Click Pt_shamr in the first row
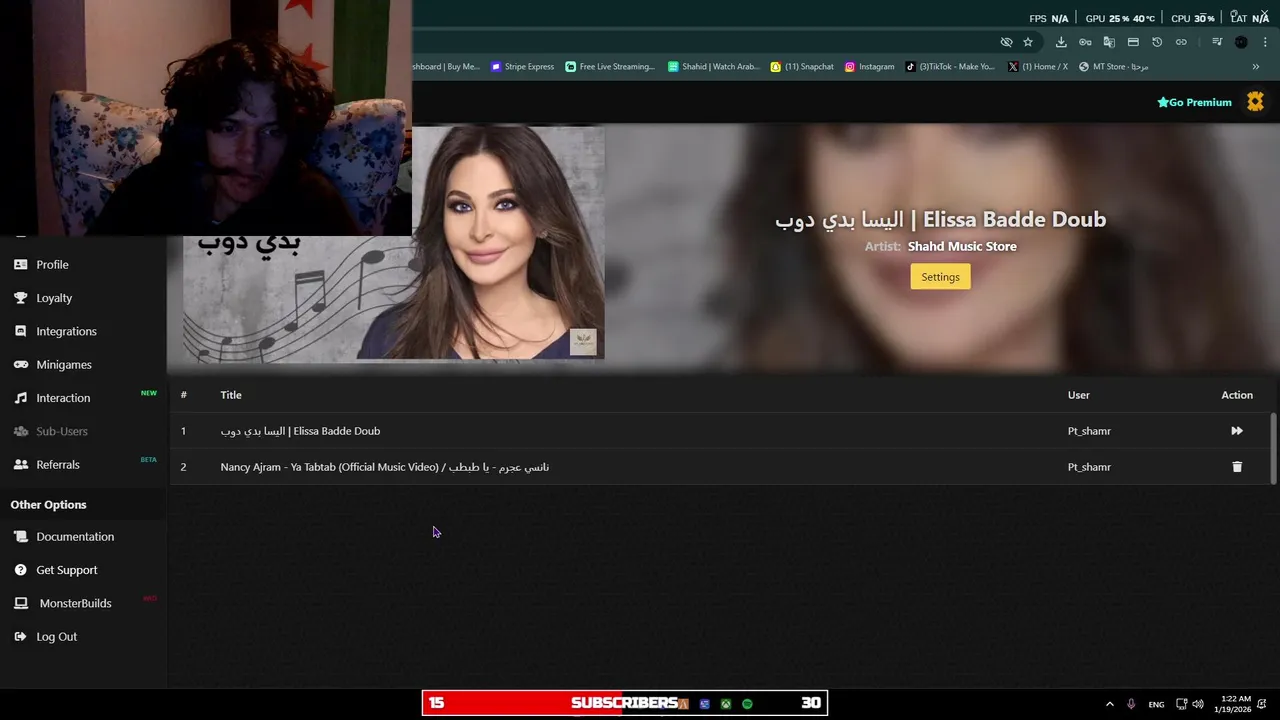 [1089, 431]
